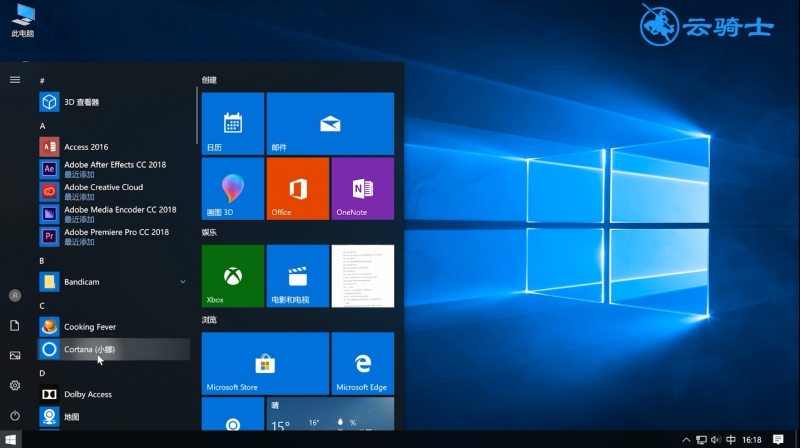This screenshot has width=800, height=448.
Task: Launch Adobe Premiere Pro CC 2018
Action: pyautogui.click(x=114, y=236)
